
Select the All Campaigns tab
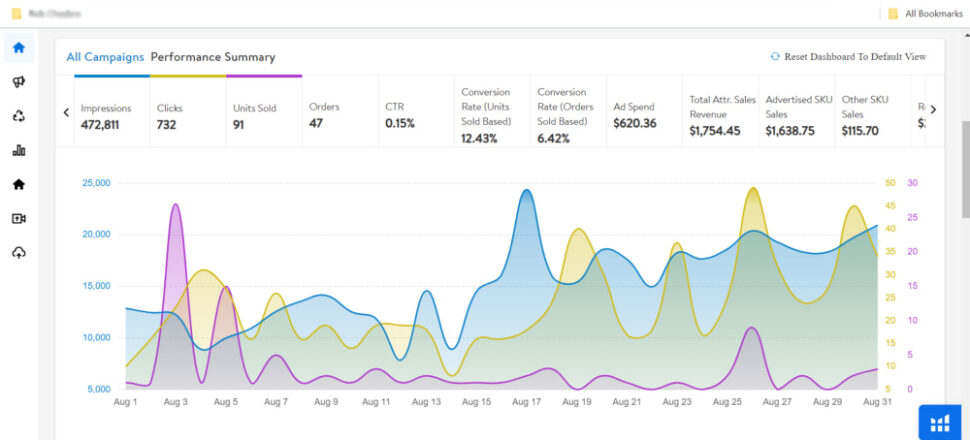click(105, 57)
